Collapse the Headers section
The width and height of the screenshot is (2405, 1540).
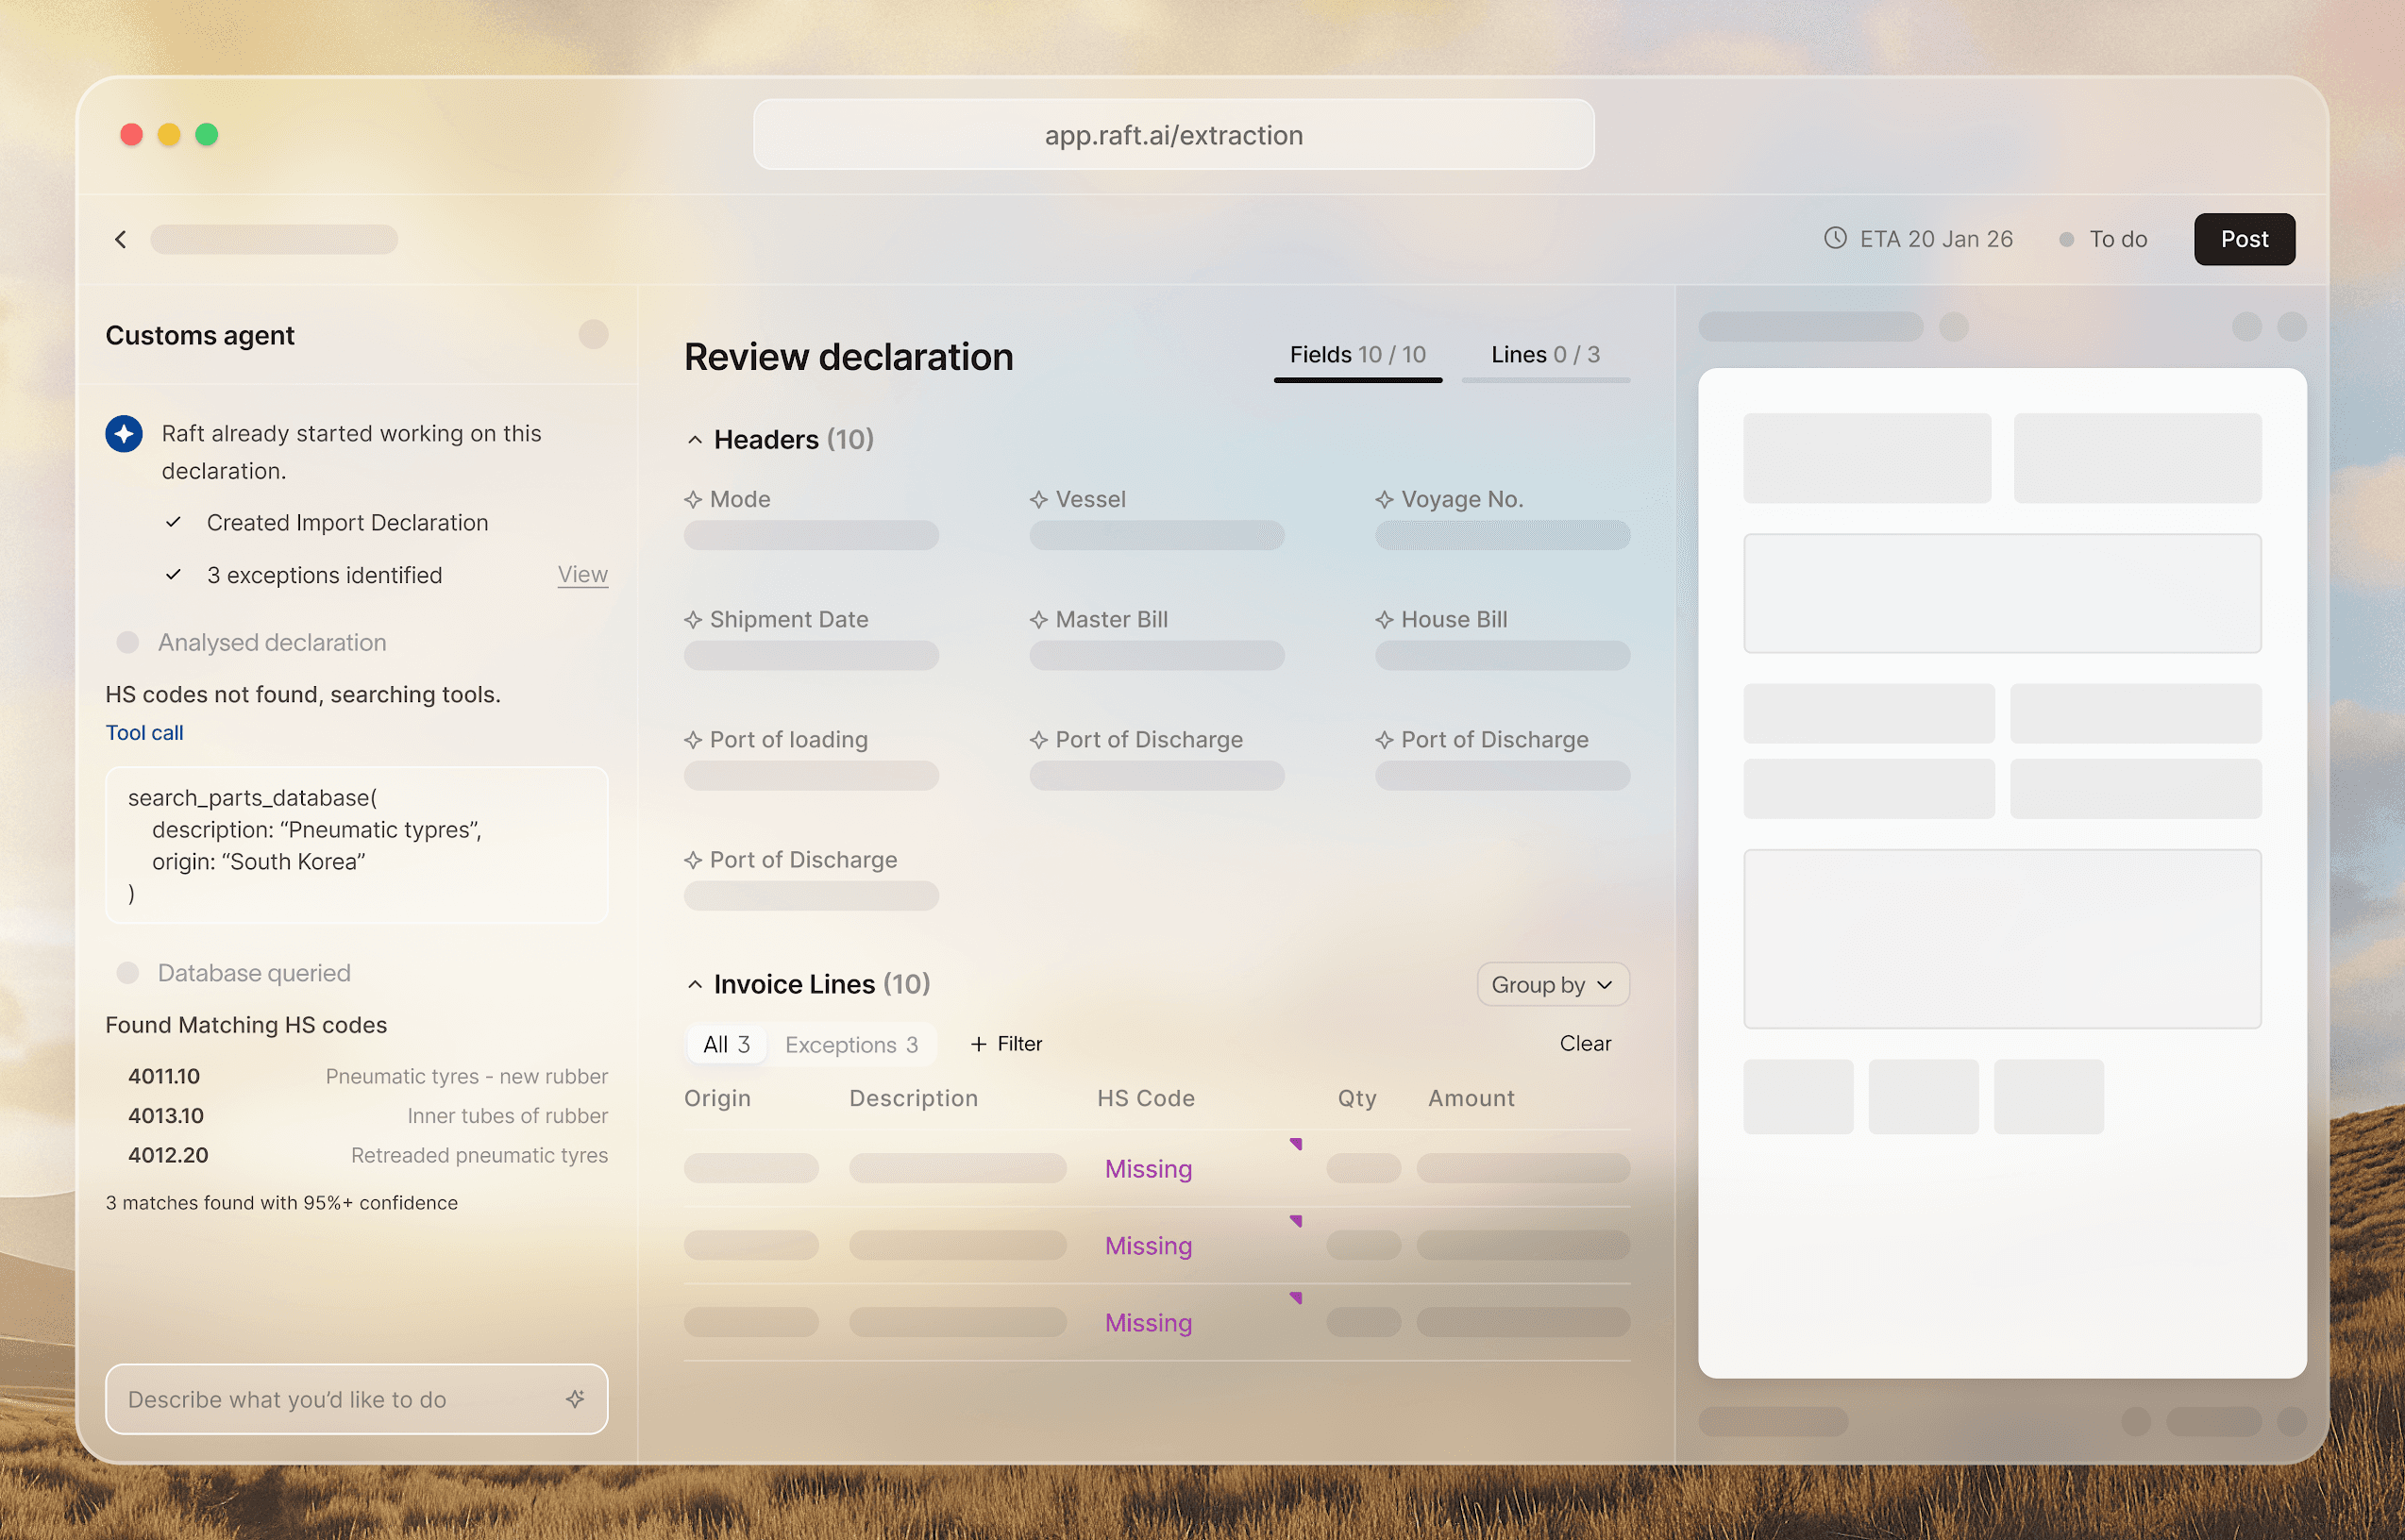[695, 440]
